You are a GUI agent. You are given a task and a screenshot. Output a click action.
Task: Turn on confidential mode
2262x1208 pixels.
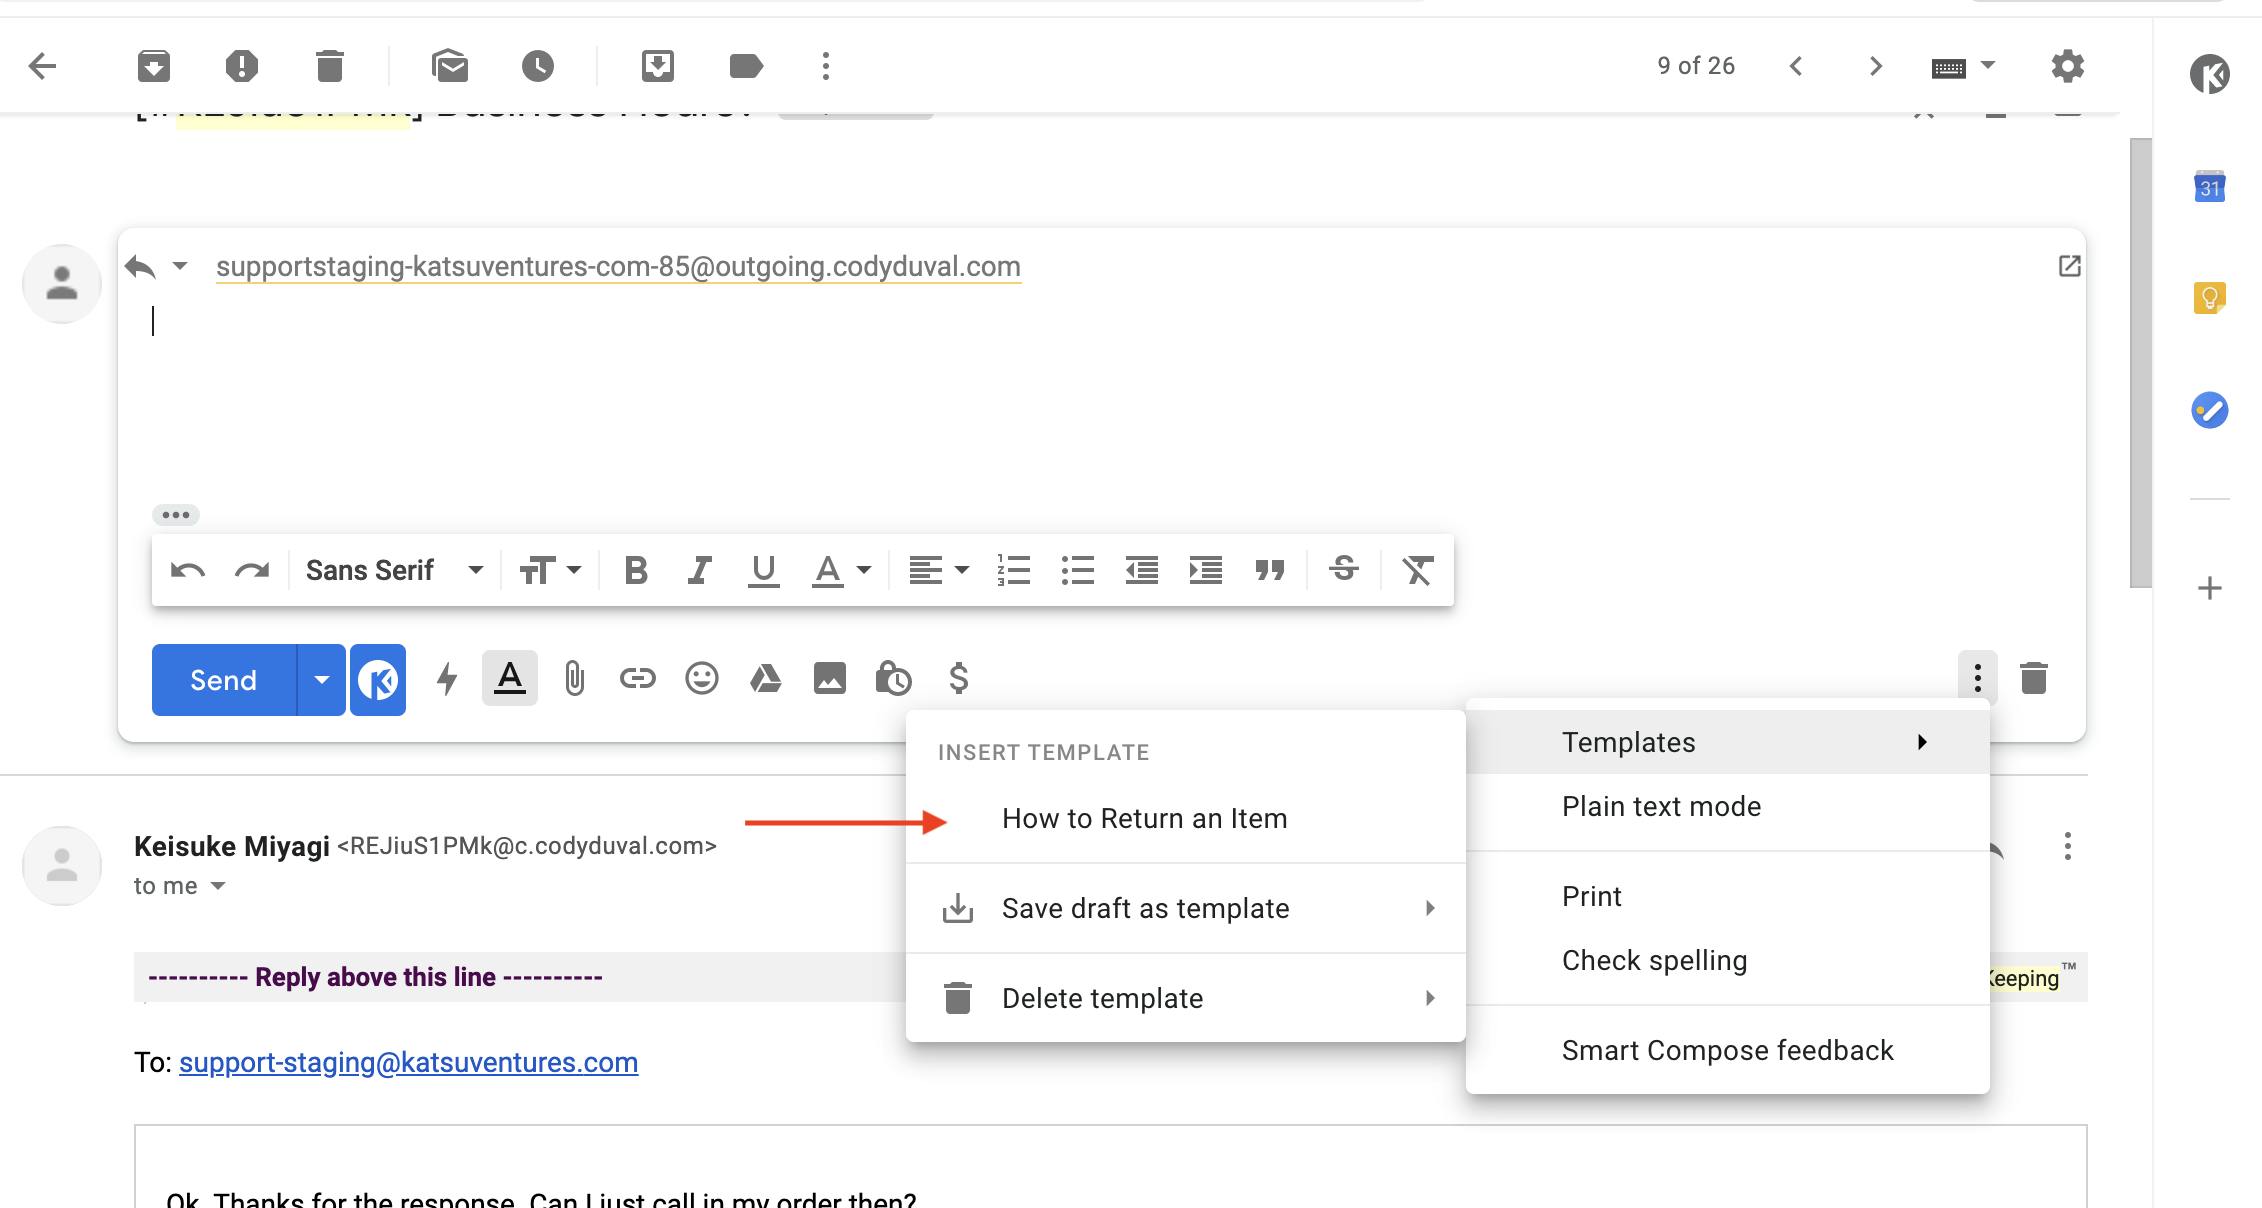[894, 679]
